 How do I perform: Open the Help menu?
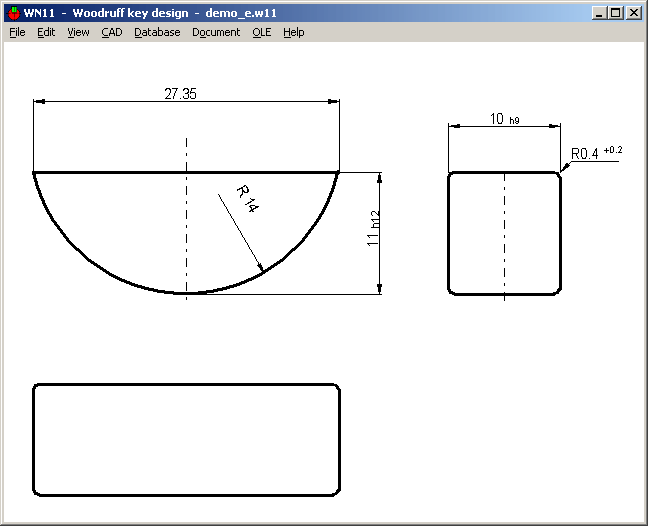click(x=293, y=32)
